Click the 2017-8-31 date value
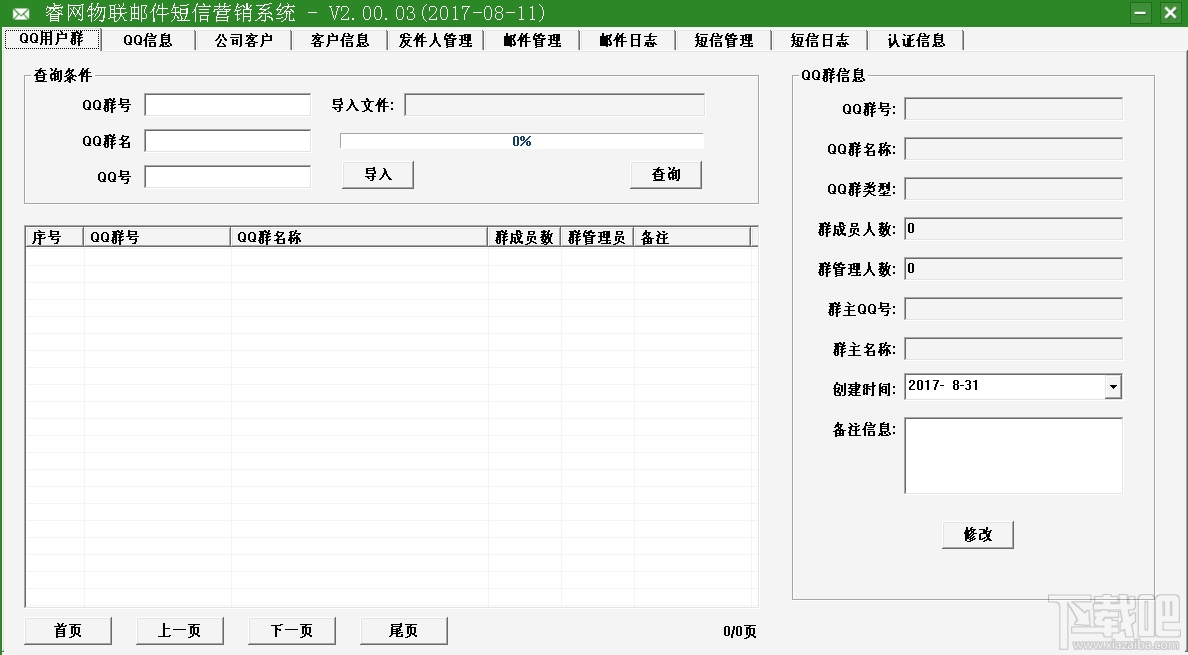 pos(943,385)
